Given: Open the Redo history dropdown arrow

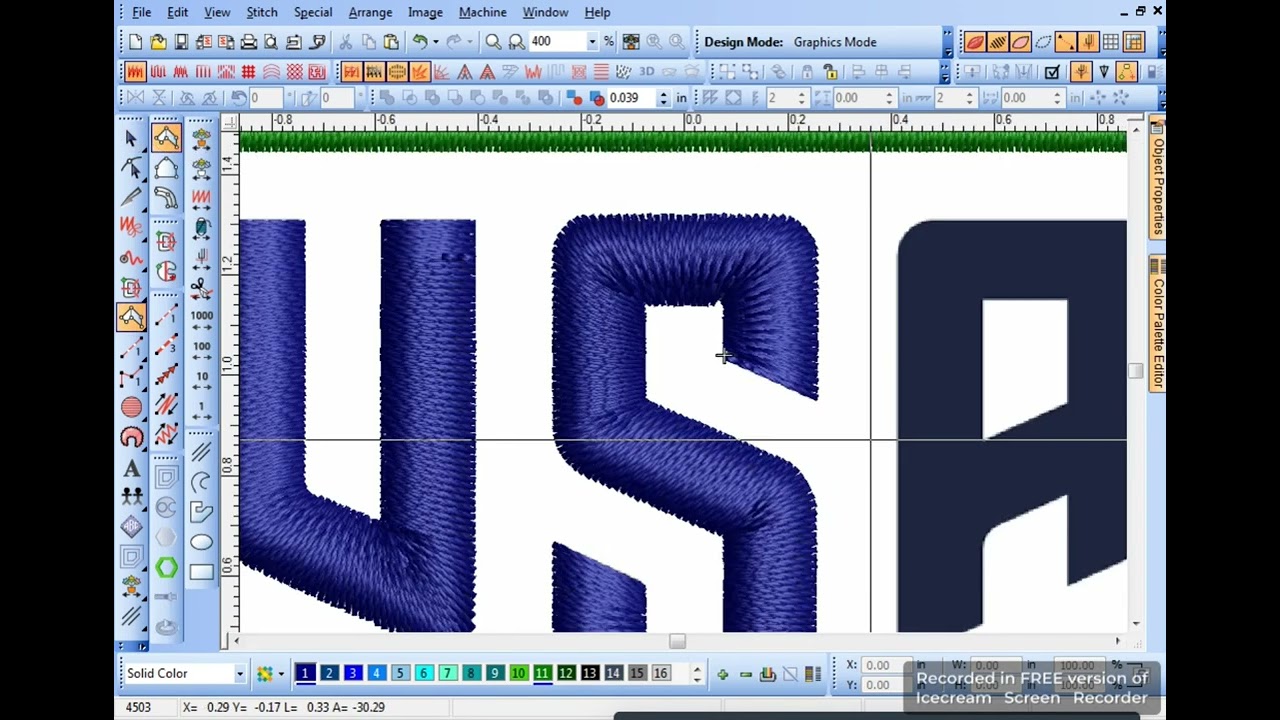Looking at the screenshot, I should click(469, 42).
